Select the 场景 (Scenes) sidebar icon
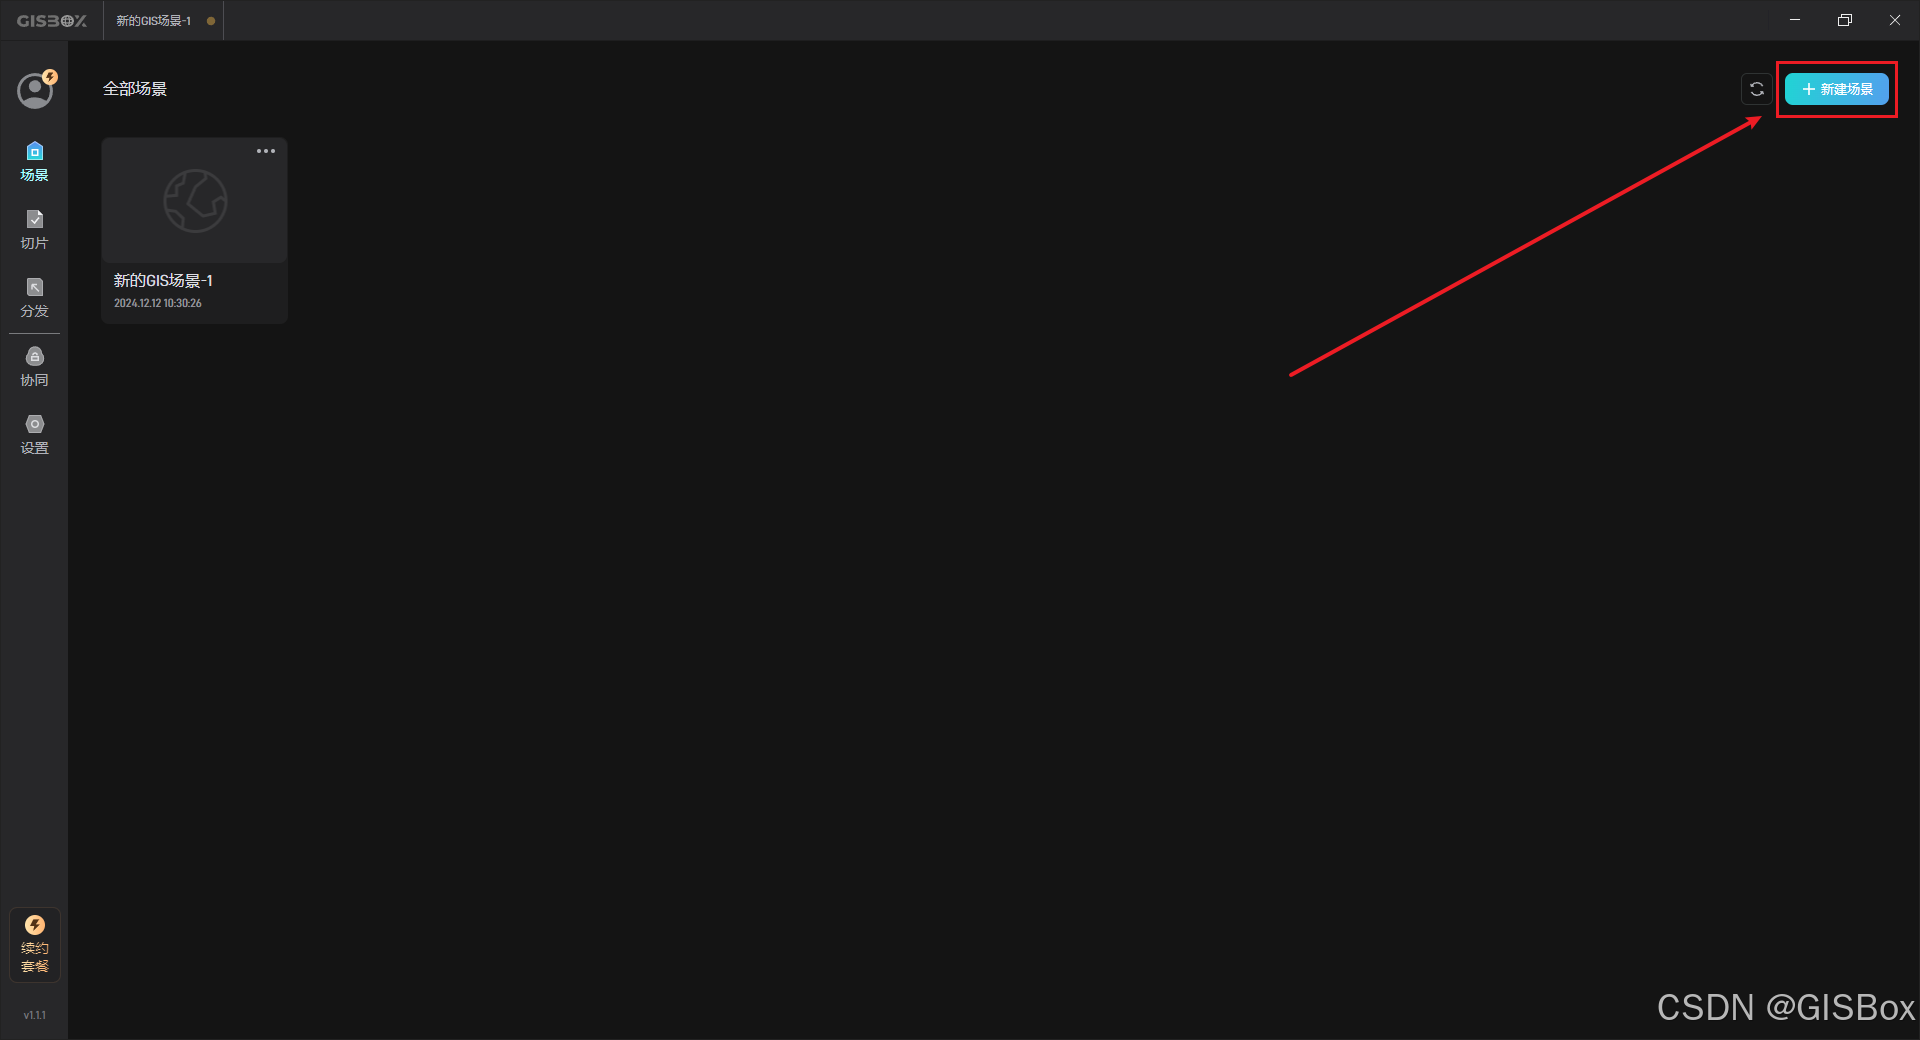The image size is (1920, 1040). click(35, 162)
